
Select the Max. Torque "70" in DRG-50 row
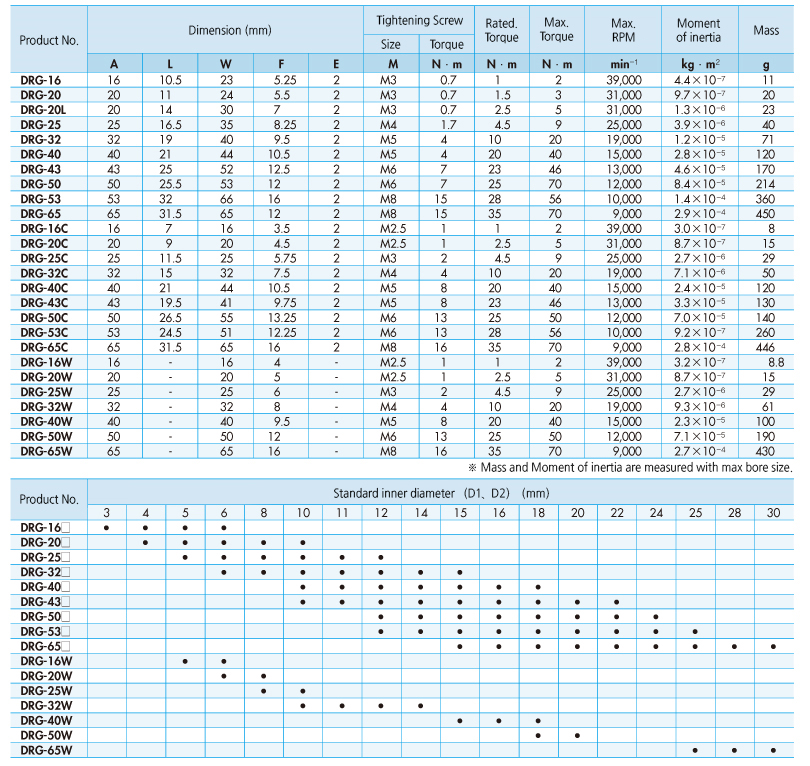[x=555, y=184]
